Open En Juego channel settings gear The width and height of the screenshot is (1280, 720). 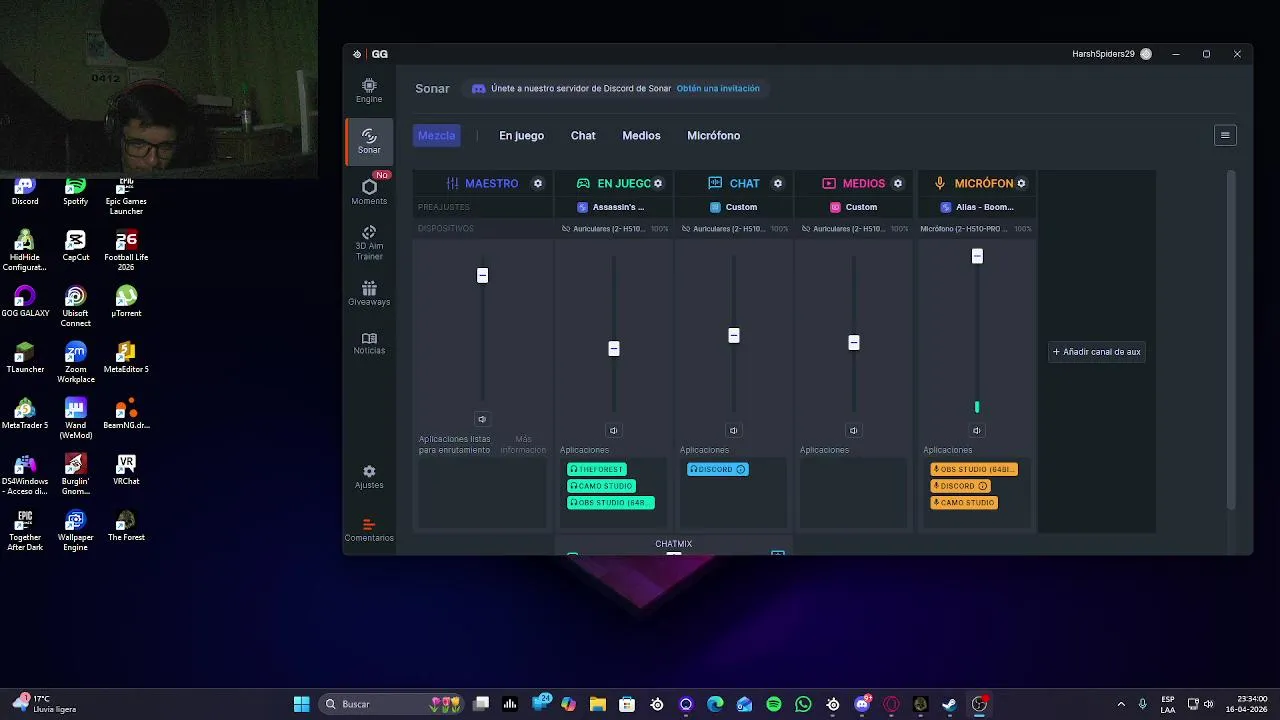click(x=658, y=183)
